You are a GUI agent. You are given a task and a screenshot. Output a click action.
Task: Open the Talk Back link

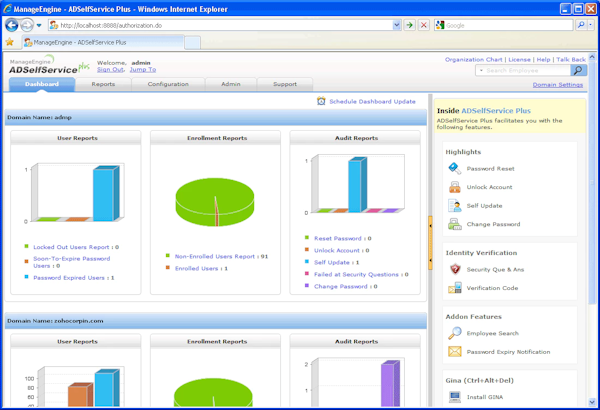coord(571,60)
